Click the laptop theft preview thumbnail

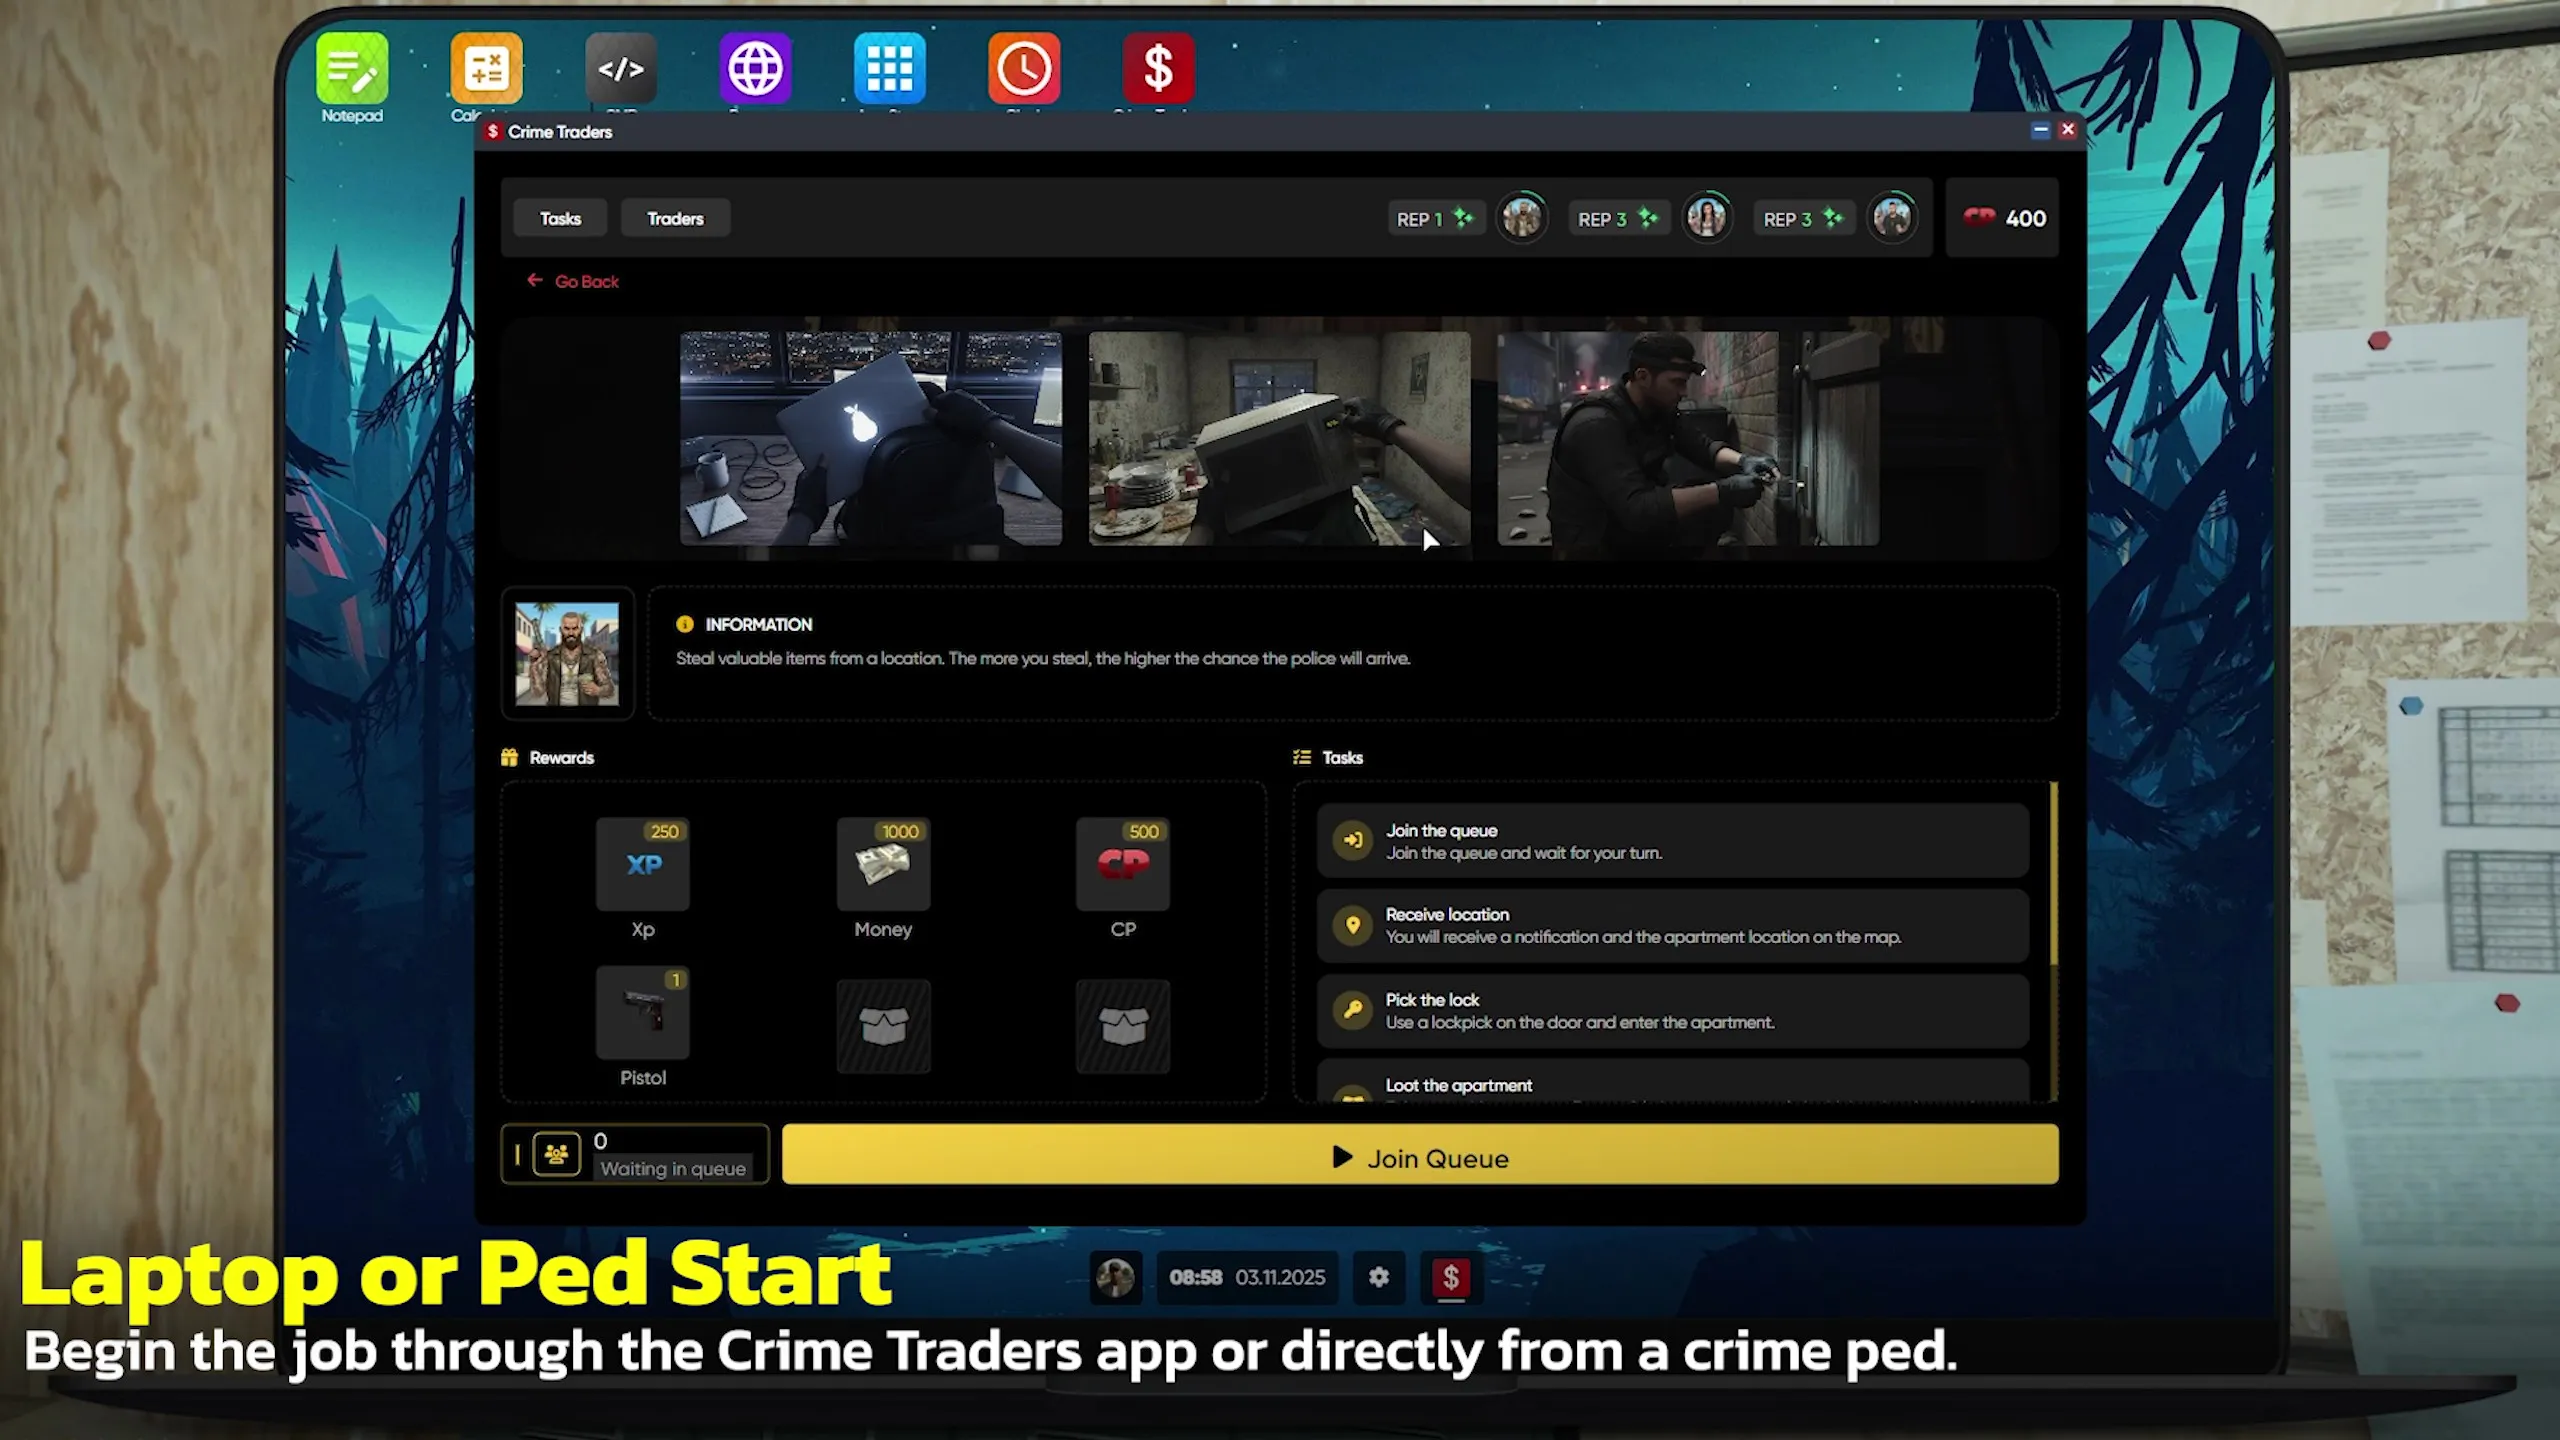point(870,439)
